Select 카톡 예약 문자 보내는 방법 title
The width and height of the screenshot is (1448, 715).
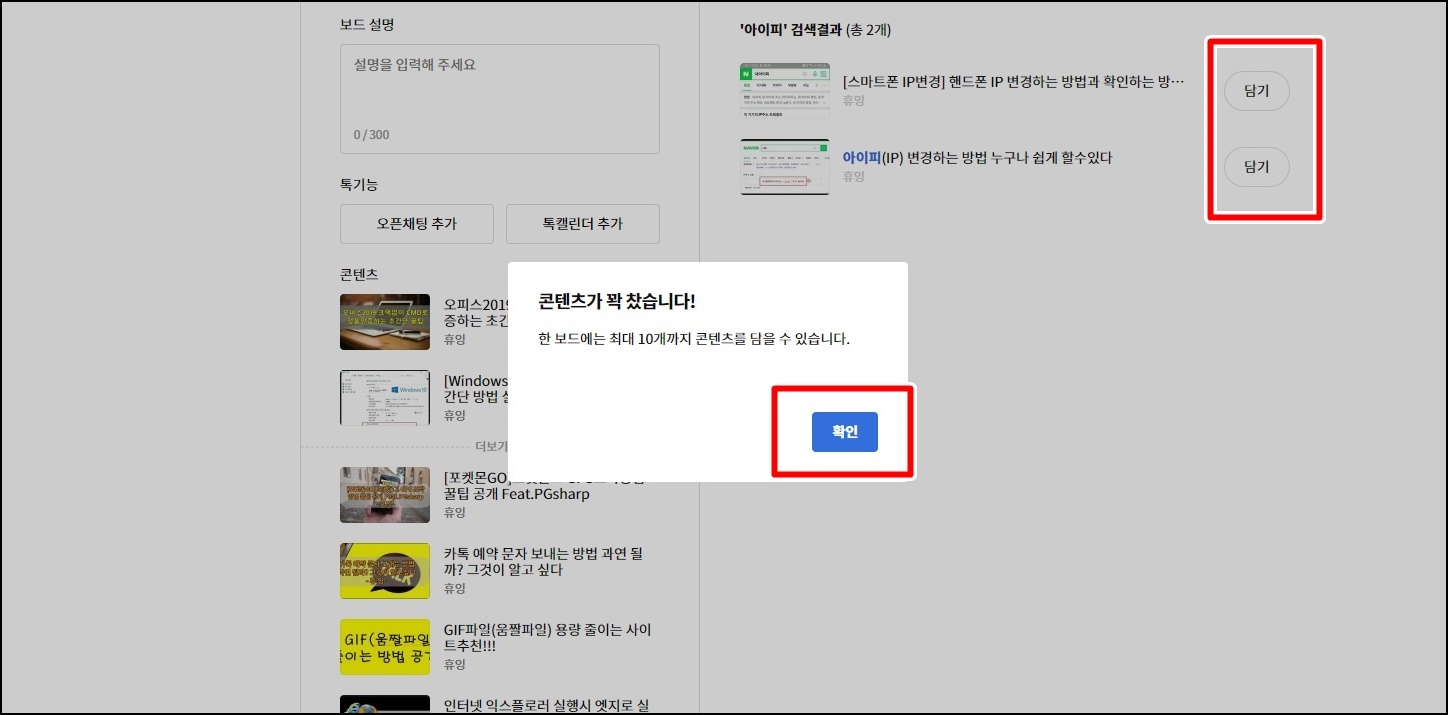pos(545,560)
